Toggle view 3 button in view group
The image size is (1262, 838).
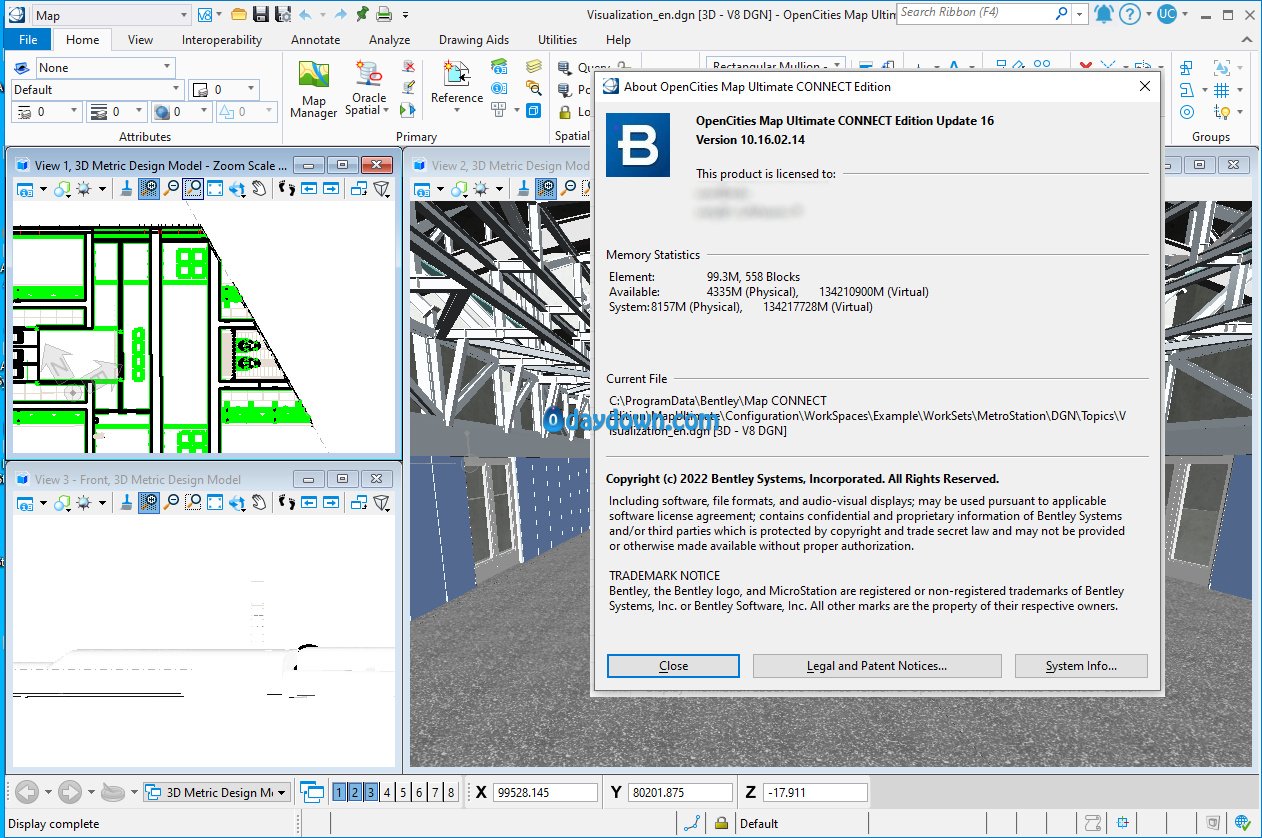(x=371, y=792)
